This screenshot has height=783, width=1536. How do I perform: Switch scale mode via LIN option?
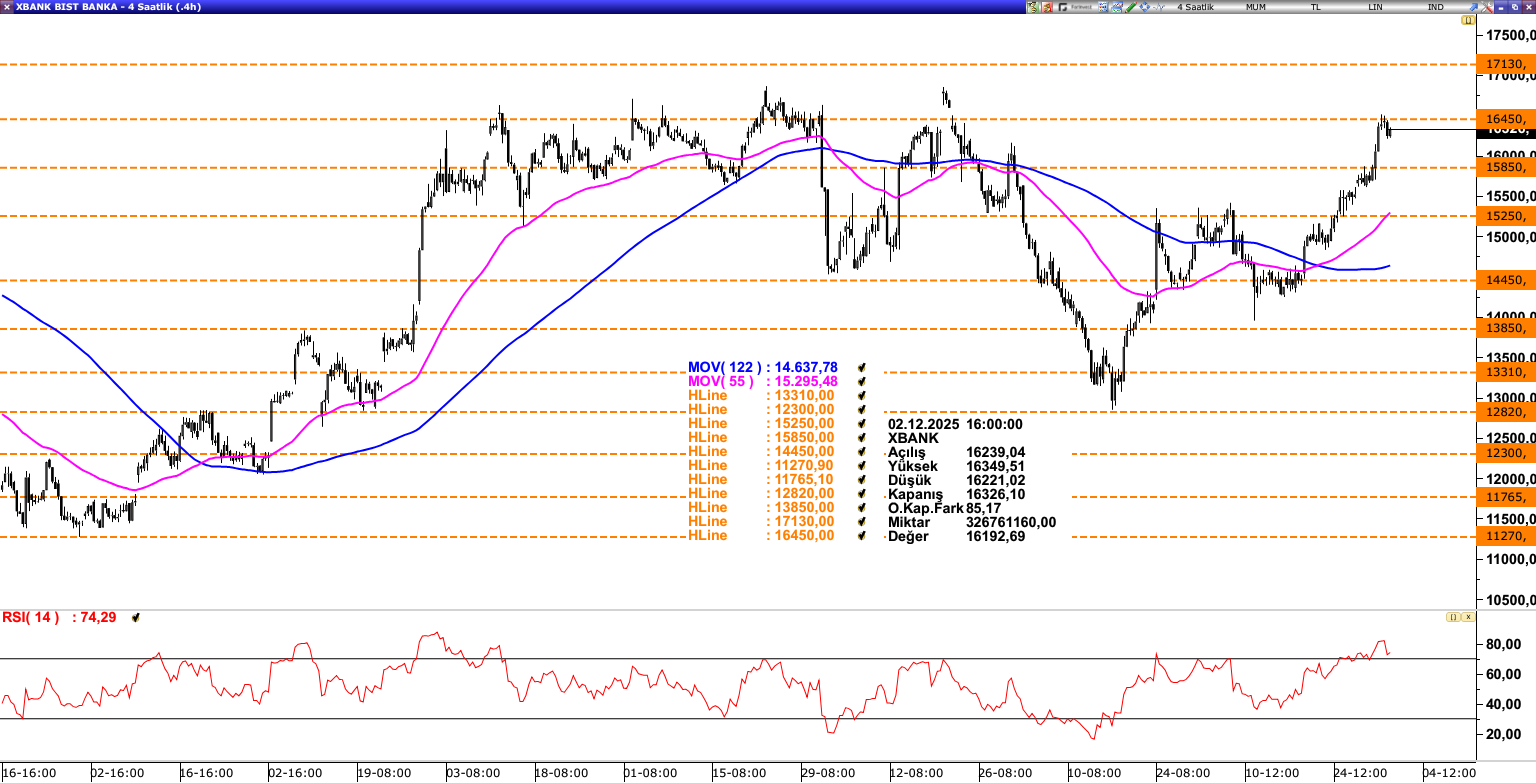coord(1374,7)
